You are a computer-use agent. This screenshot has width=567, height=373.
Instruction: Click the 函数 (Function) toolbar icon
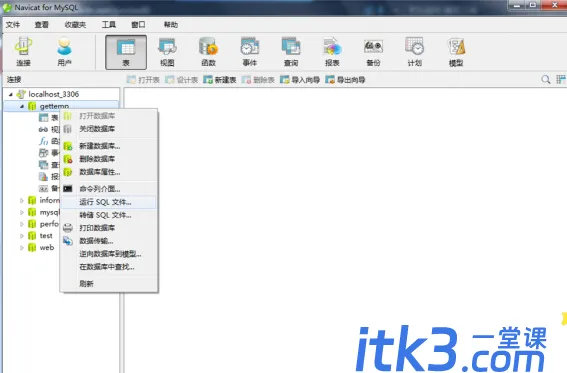pos(208,52)
